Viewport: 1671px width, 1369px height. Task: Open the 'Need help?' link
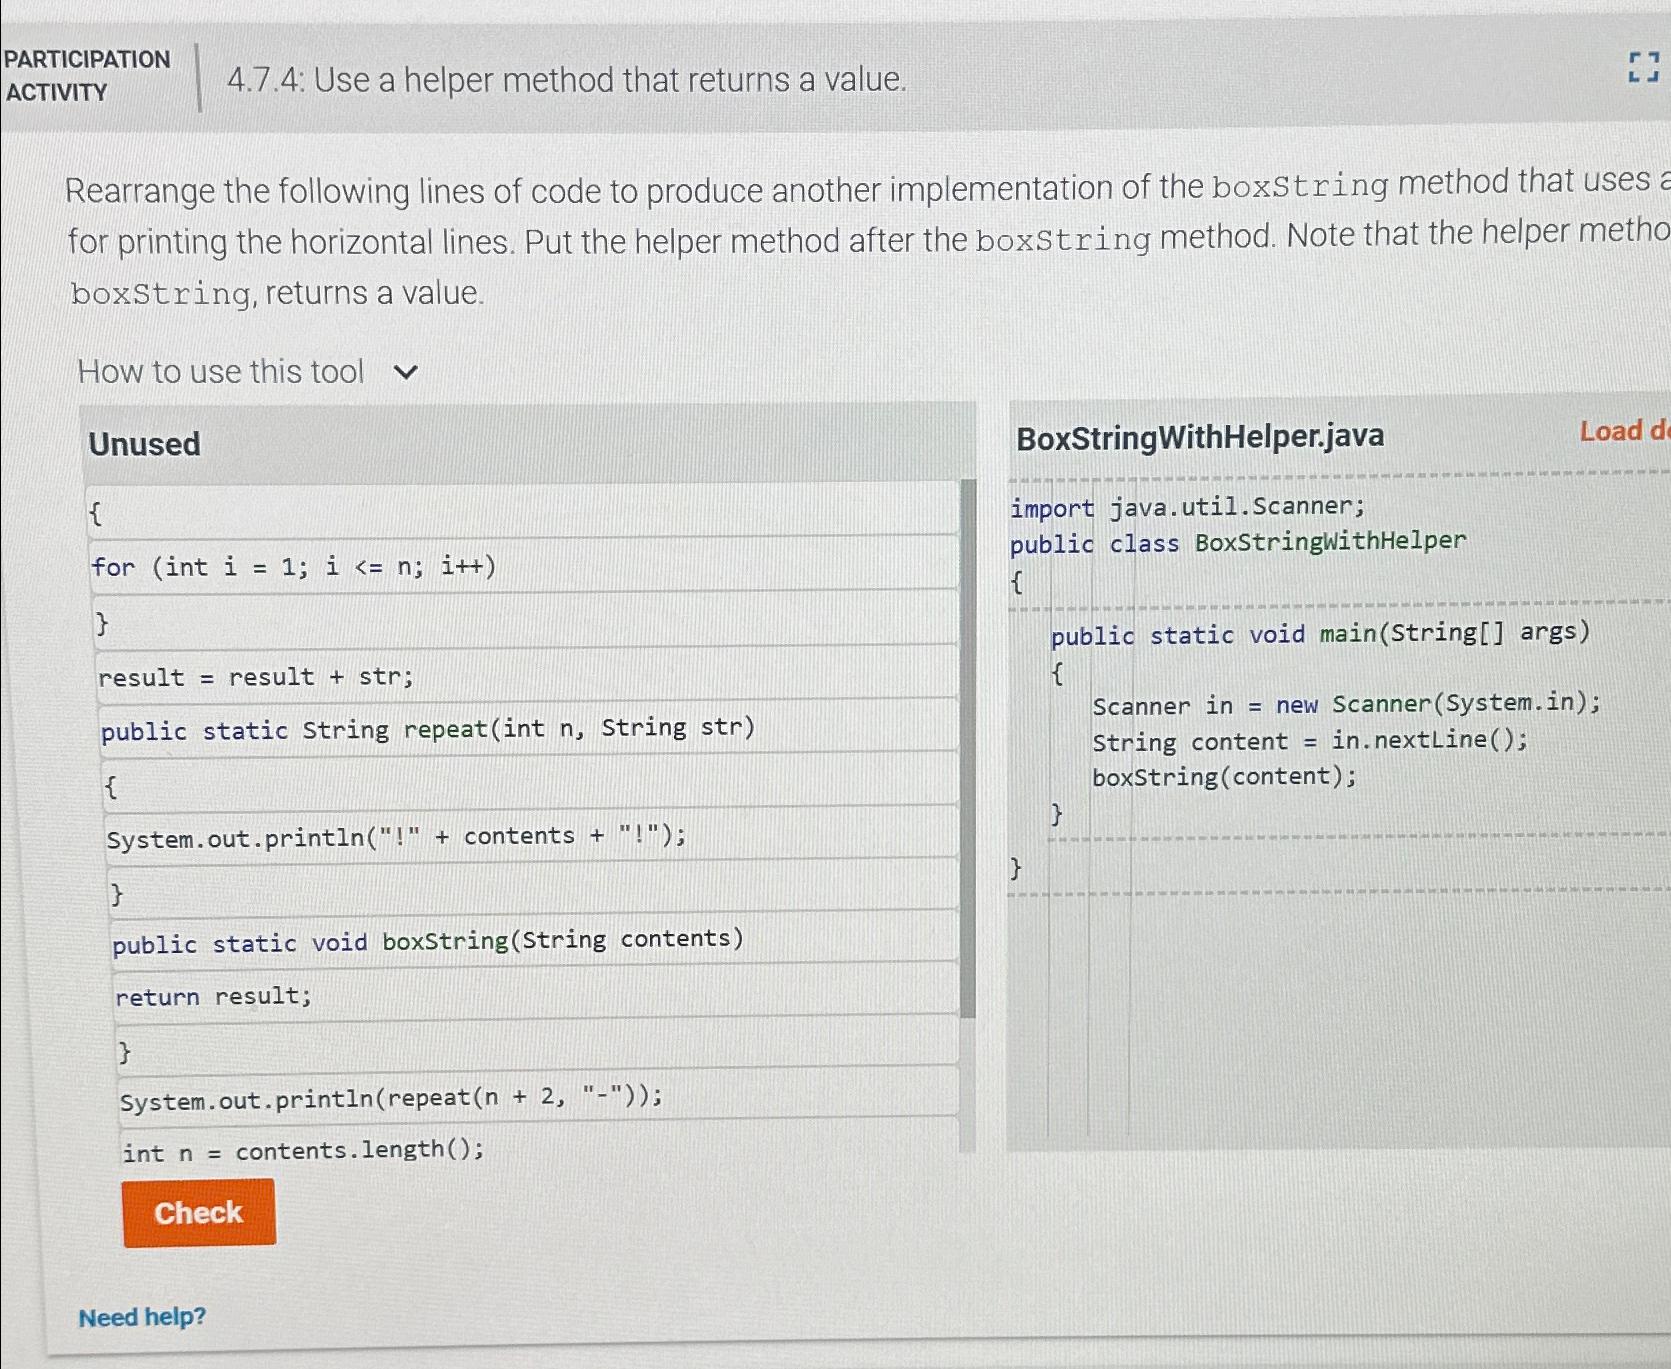[142, 1317]
